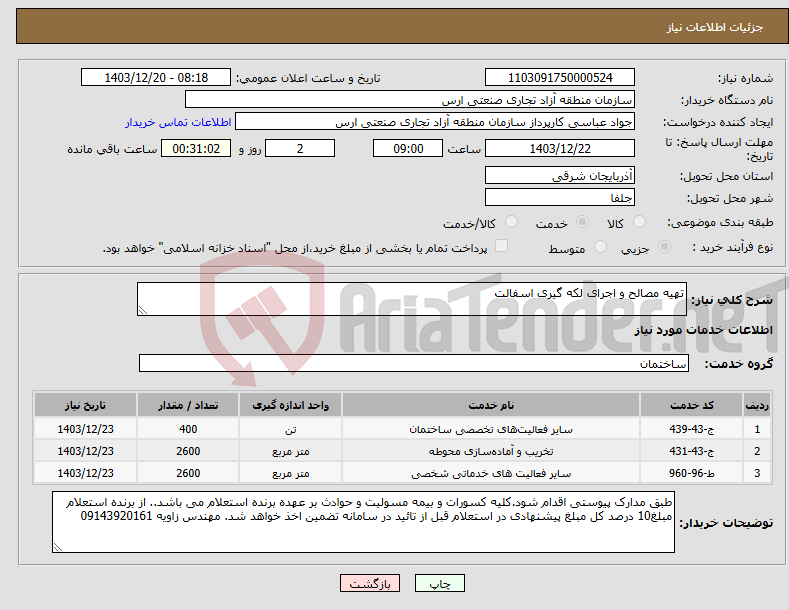
Task: Click سایر فعالیت های خدماتی شخصی cell
Action: tap(491, 473)
